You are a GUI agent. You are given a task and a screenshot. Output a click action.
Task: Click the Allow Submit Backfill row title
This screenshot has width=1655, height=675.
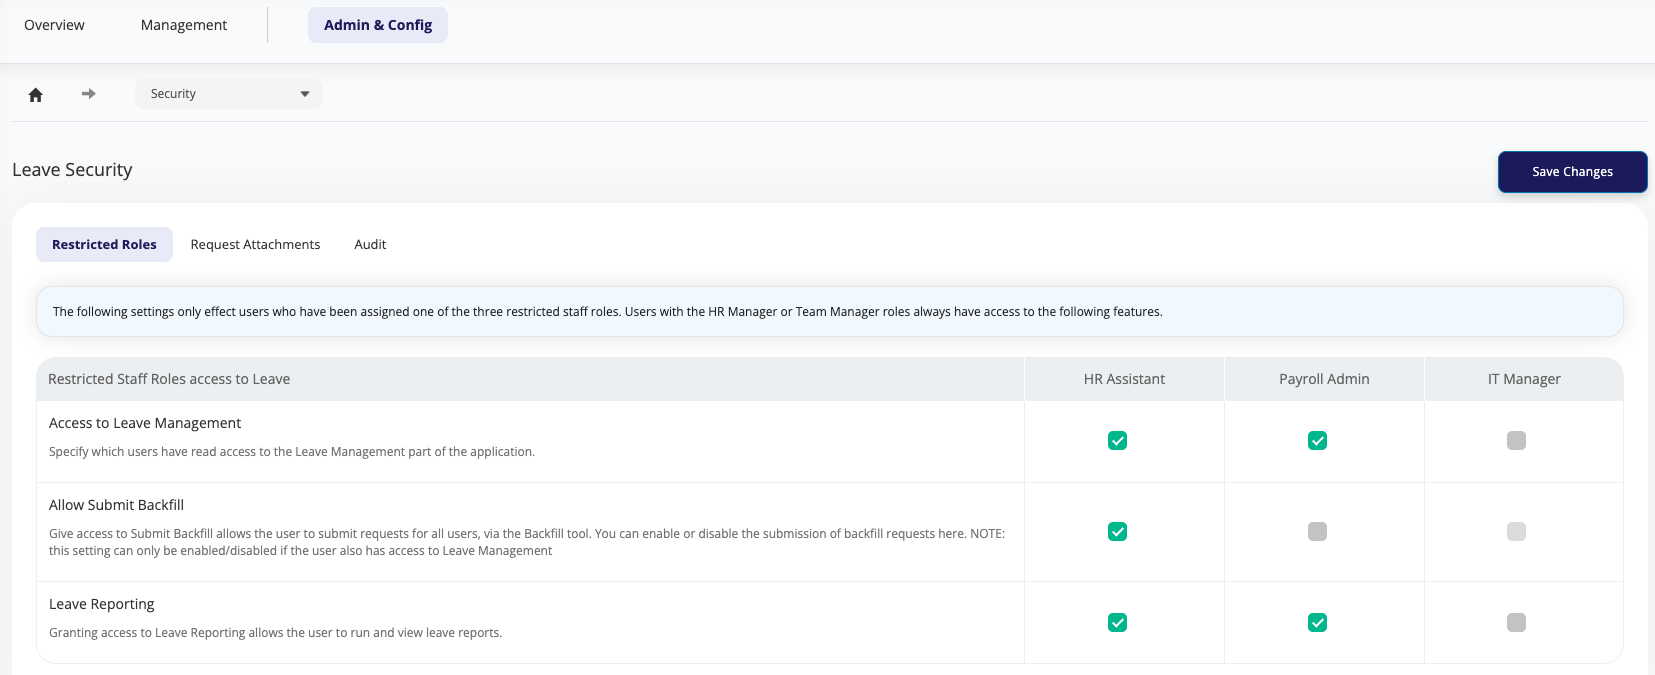pos(116,505)
